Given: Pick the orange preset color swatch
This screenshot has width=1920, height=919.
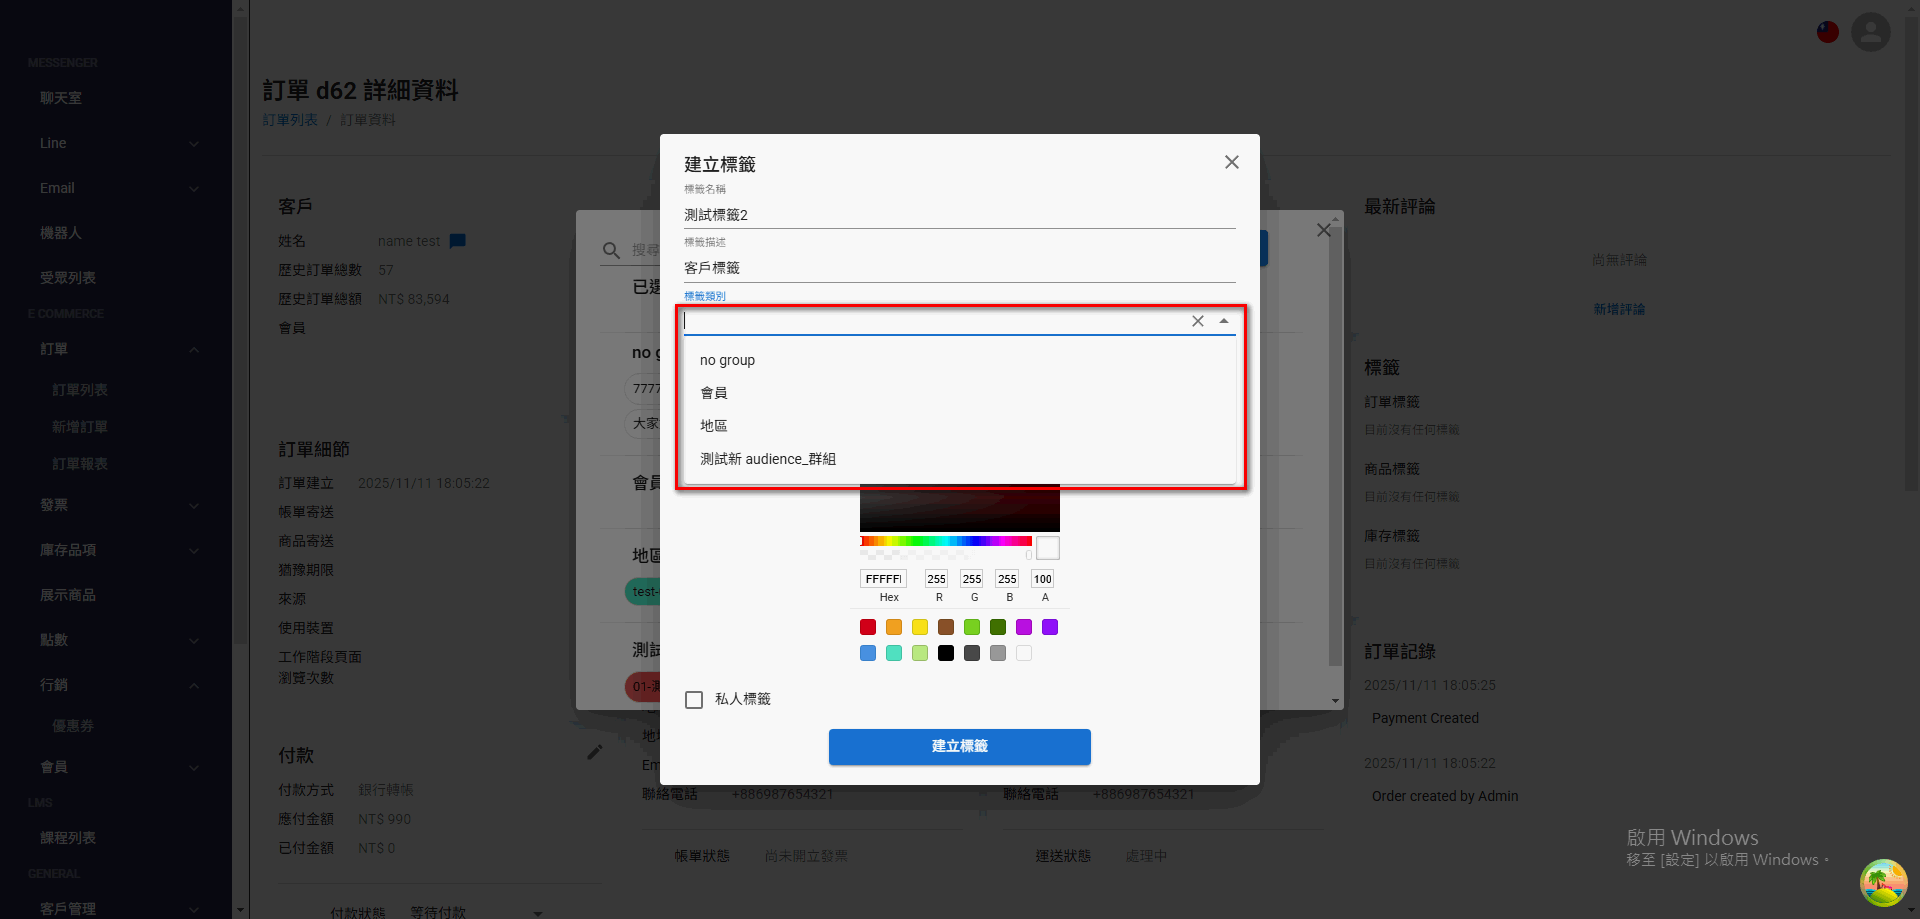Looking at the screenshot, I should point(894,627).
